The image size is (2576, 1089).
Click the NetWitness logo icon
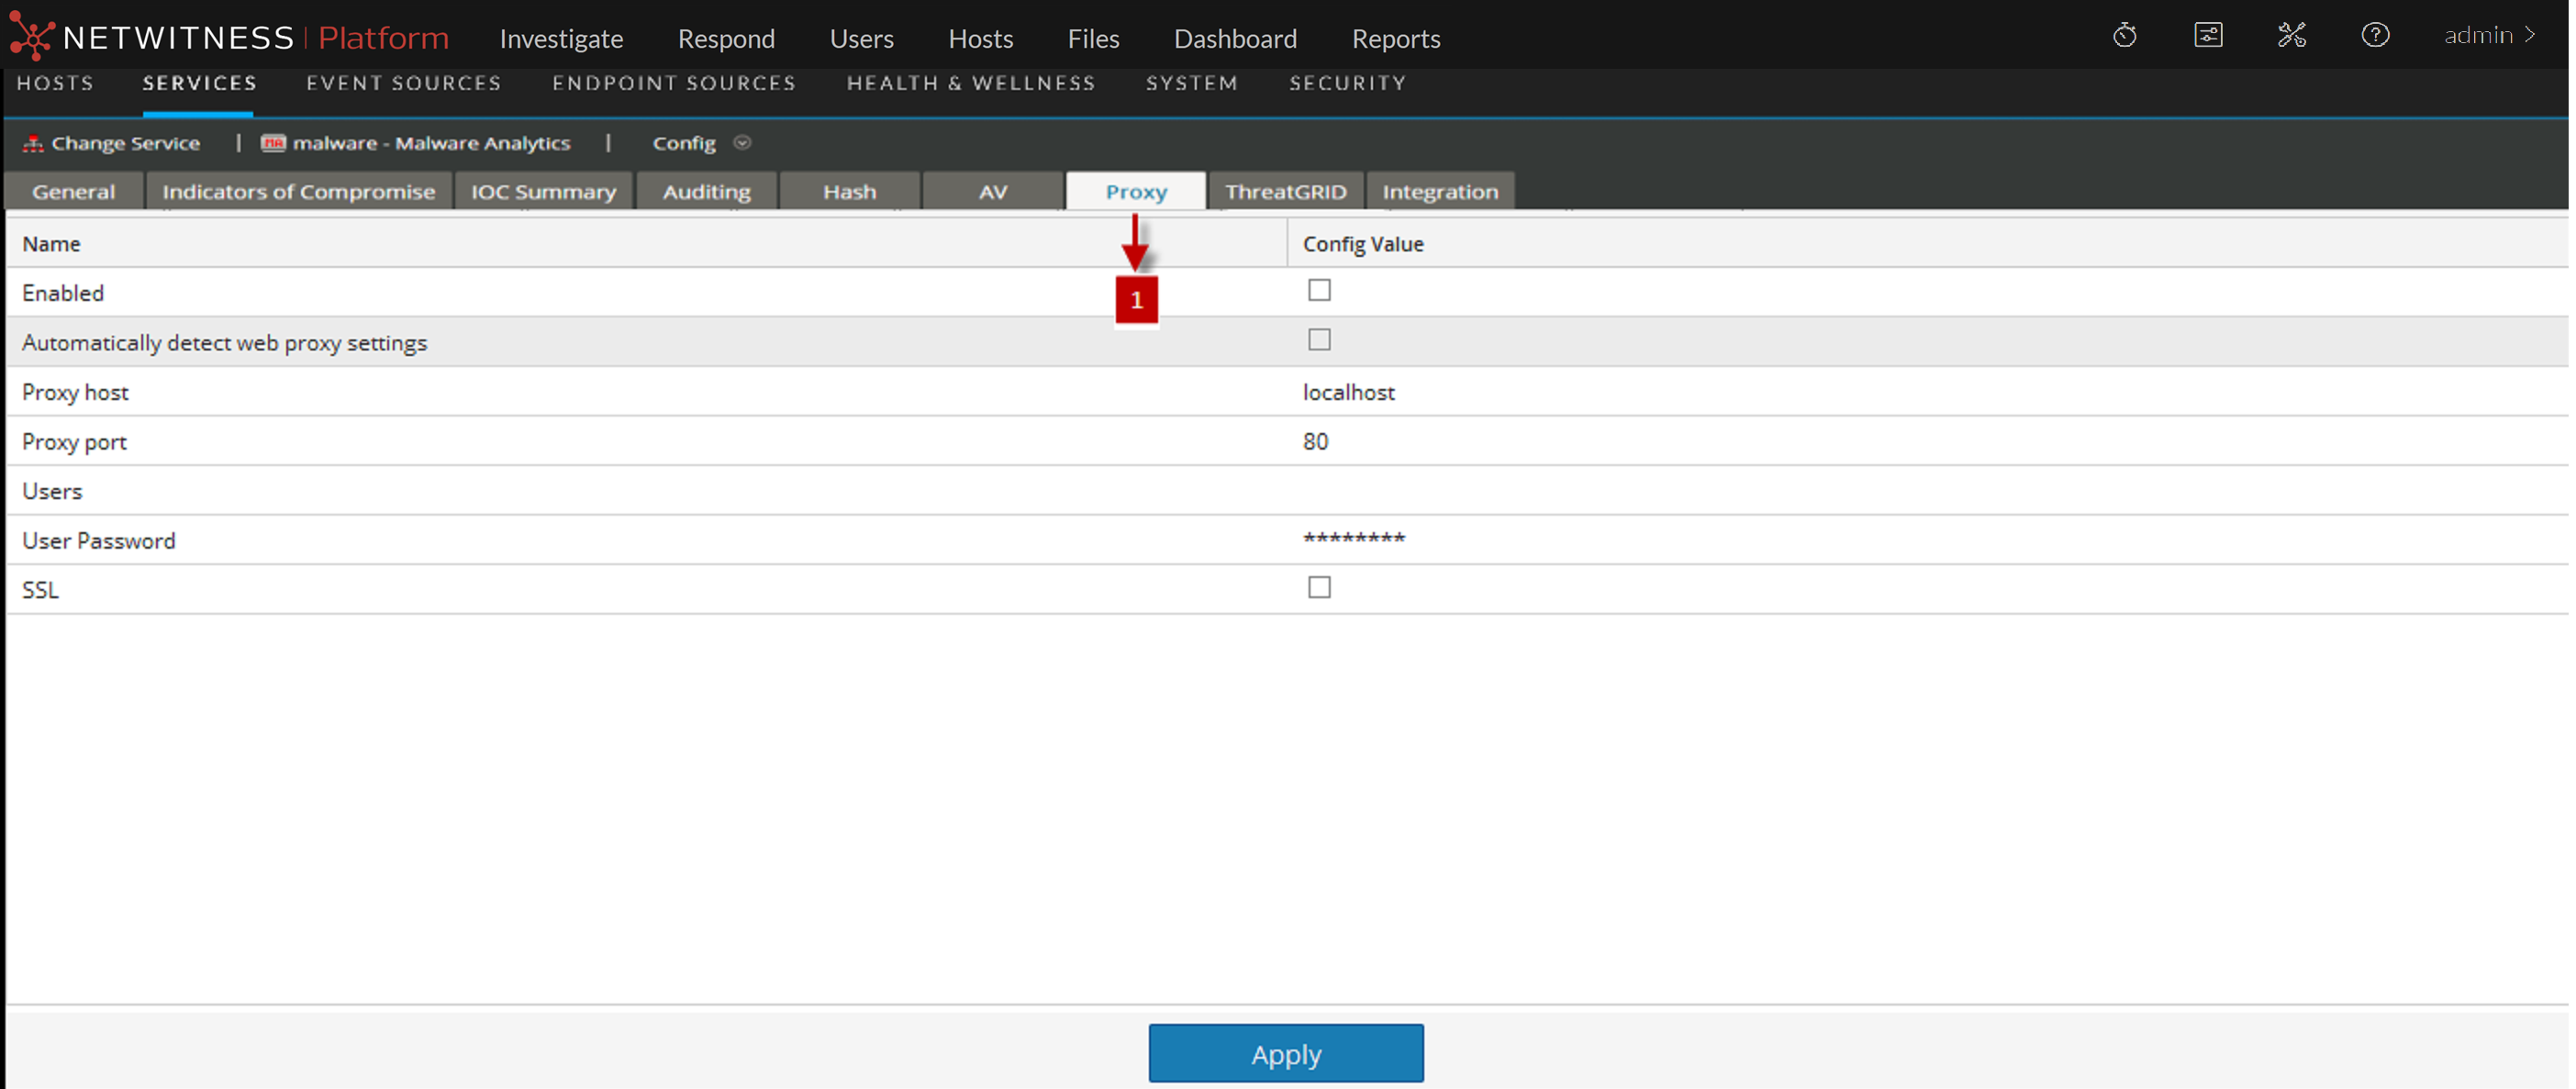(x=30, y=37)
